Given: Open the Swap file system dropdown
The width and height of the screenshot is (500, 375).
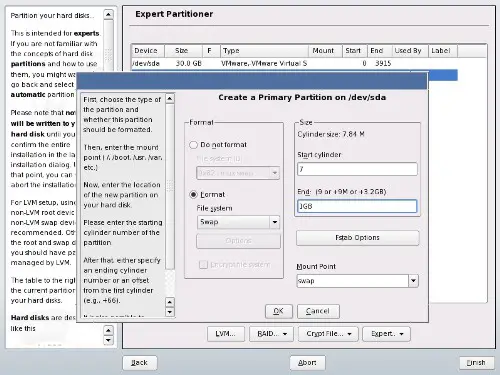Looking at the screenshot, I should click(x=238, y=222).
